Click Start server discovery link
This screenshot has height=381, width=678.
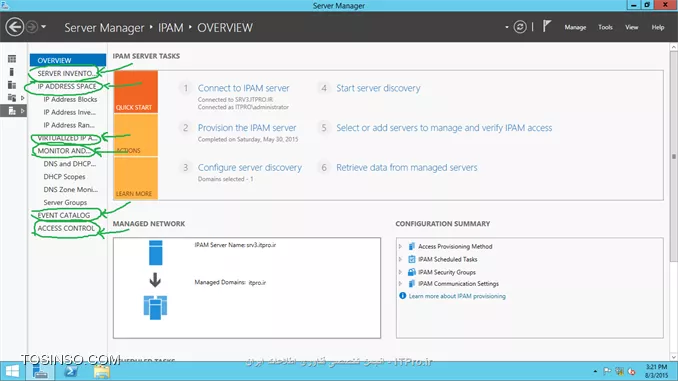click(378, 88)
